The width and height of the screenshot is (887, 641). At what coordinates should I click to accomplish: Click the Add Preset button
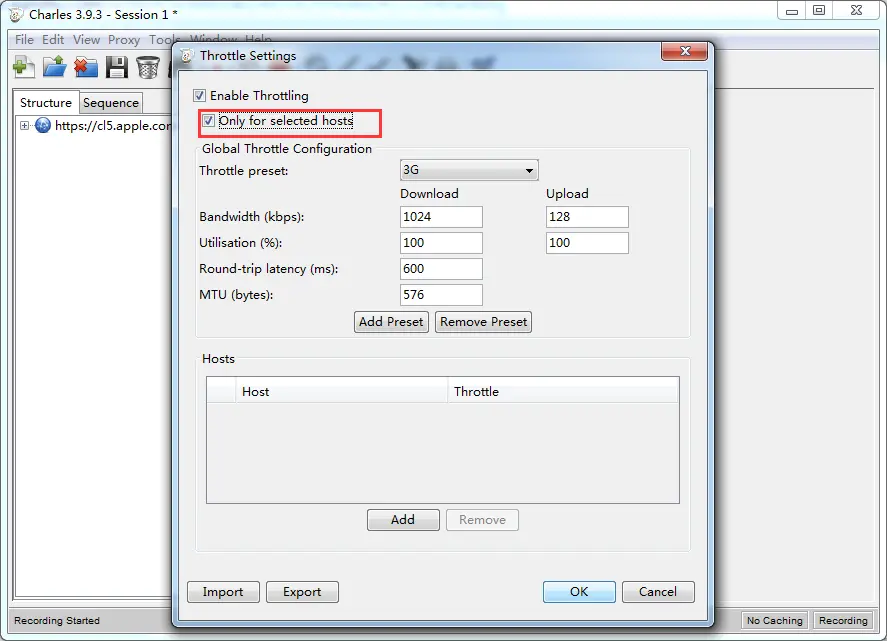tap(391, 322)
